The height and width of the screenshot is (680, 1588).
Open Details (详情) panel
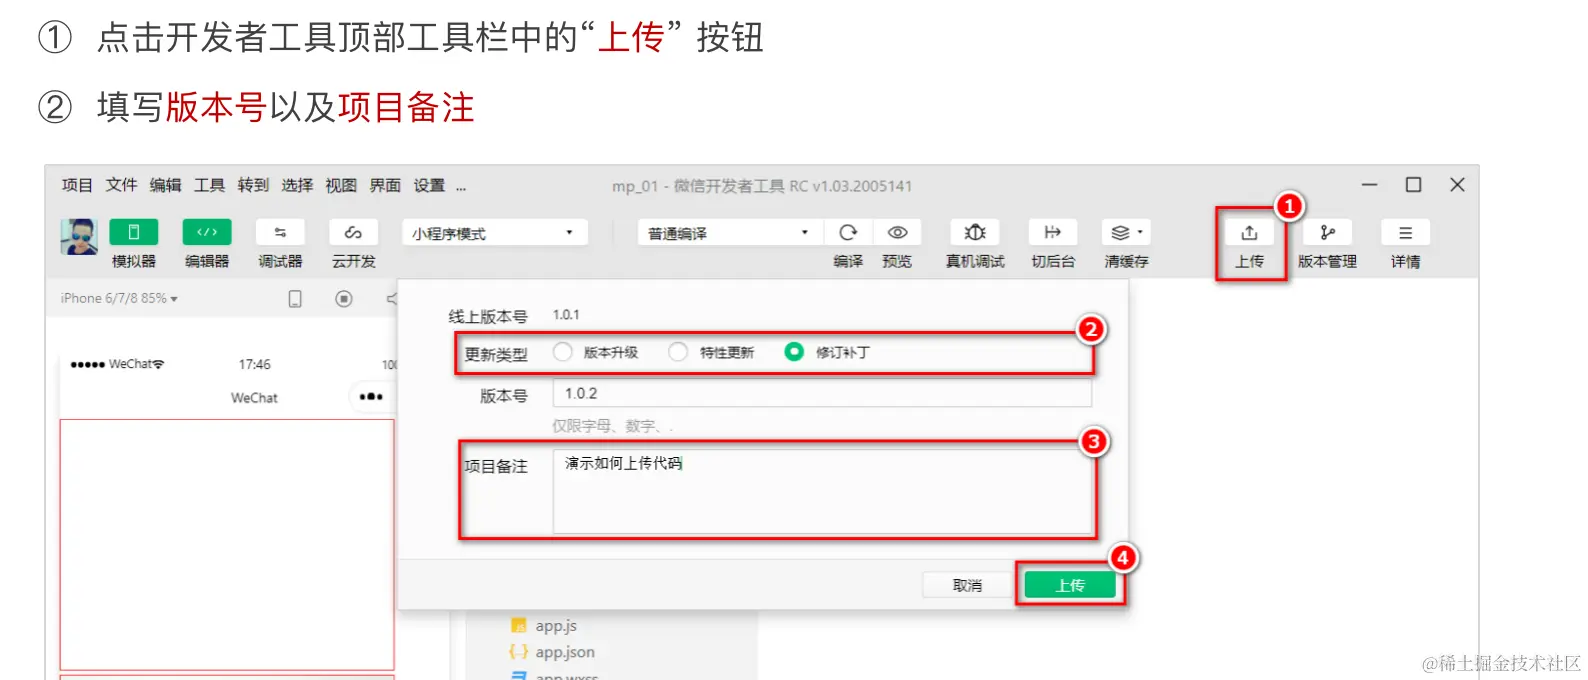(1405, 232)
